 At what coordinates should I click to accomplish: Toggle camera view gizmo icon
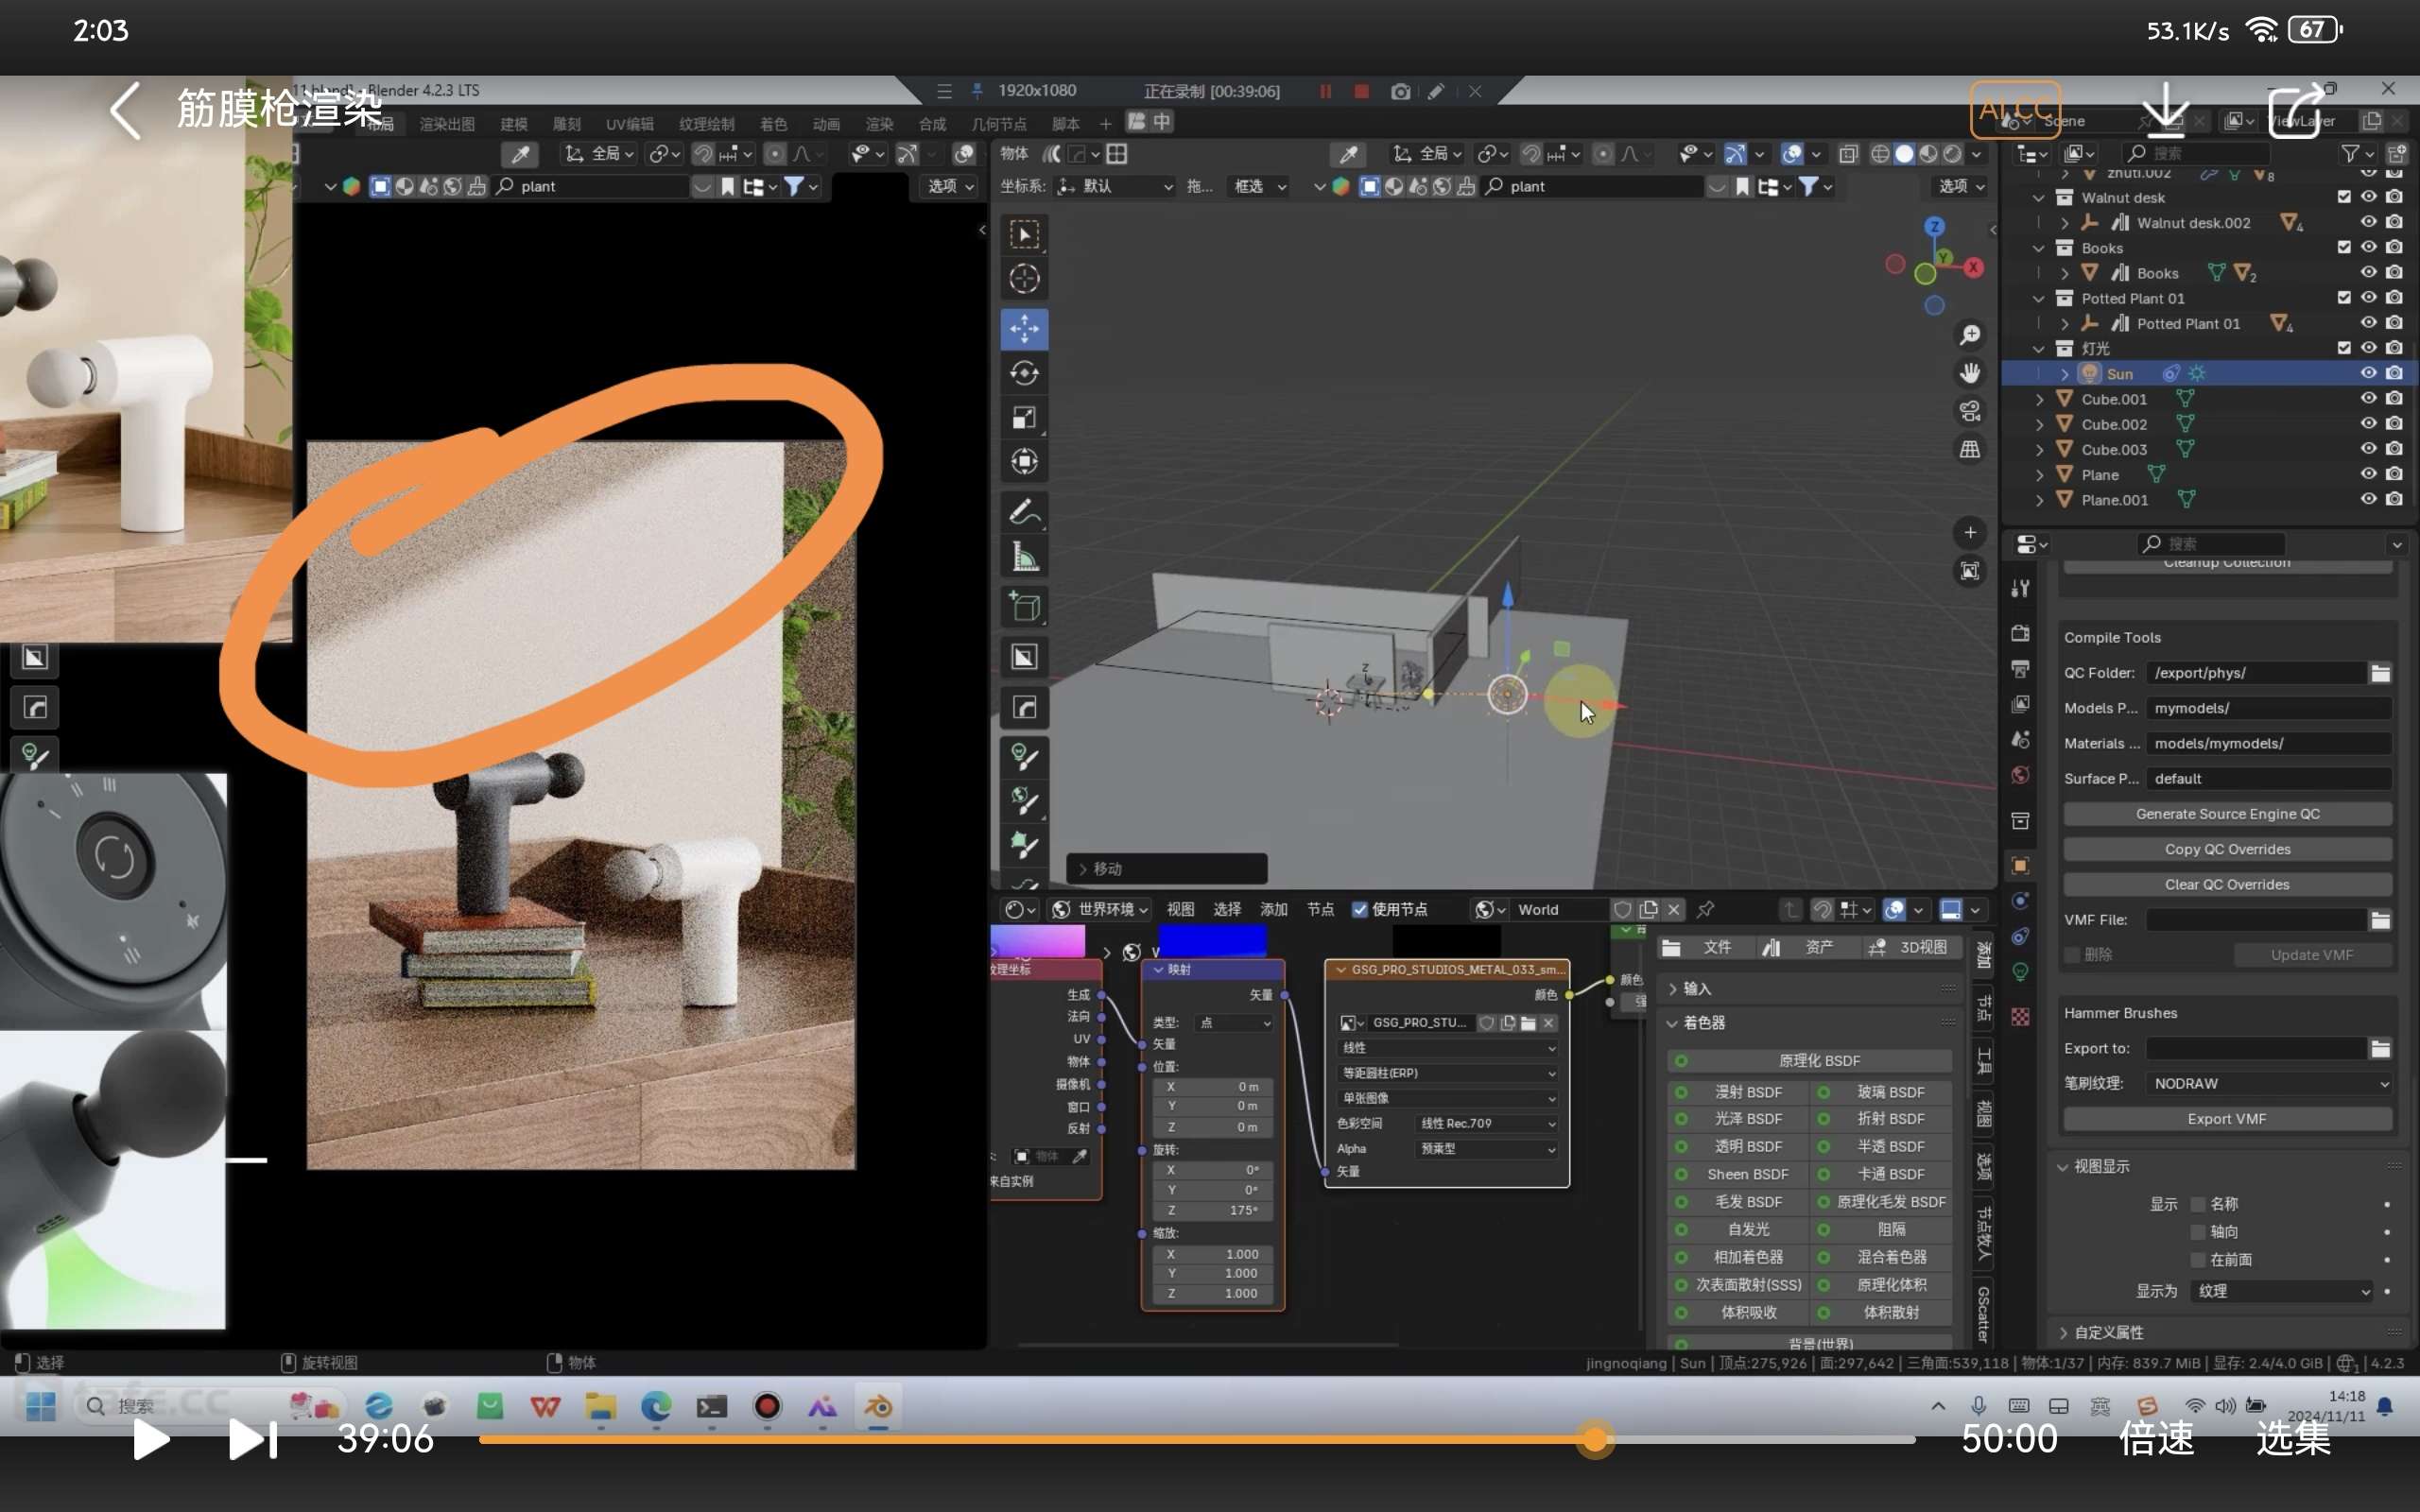tap(1970, 411)
